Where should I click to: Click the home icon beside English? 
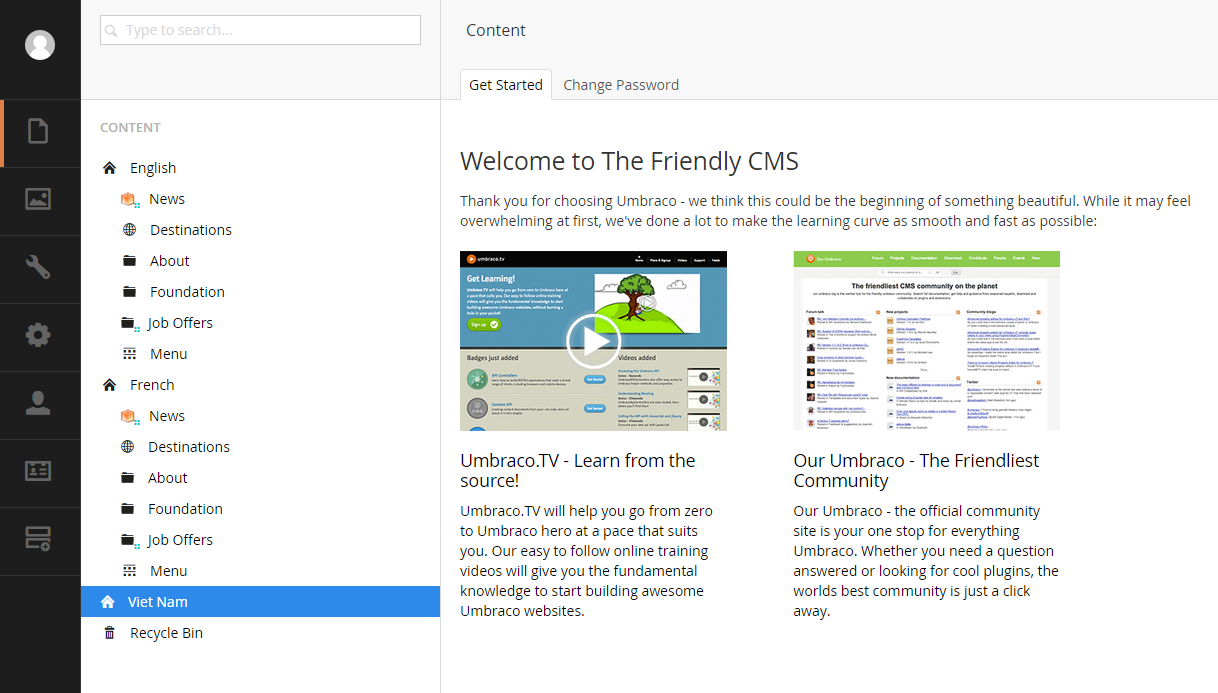coord(109,168)
